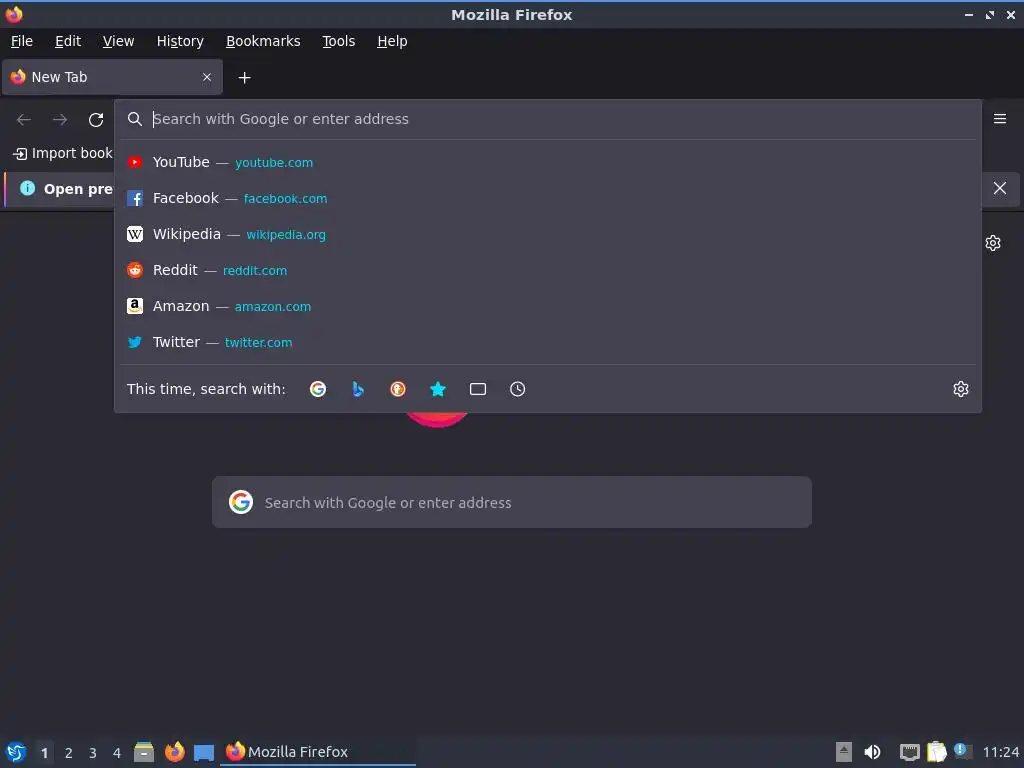
Task: Open a new tab with plus button
Action: coord(244,78)
